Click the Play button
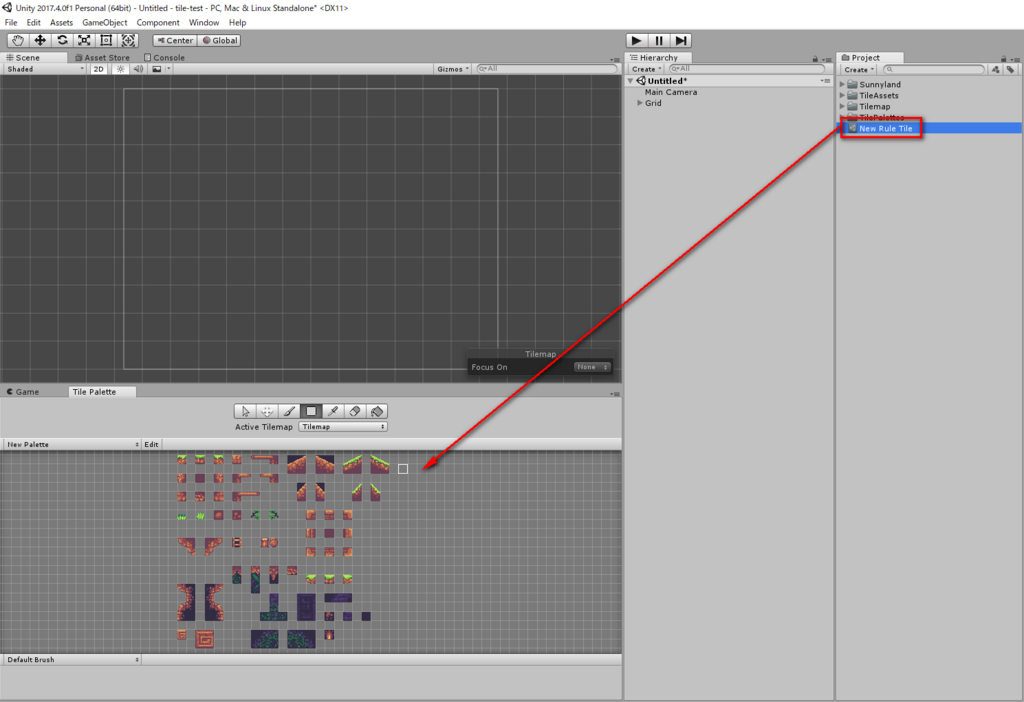This screenshot has height=702, width=1024. click(636, 40)
